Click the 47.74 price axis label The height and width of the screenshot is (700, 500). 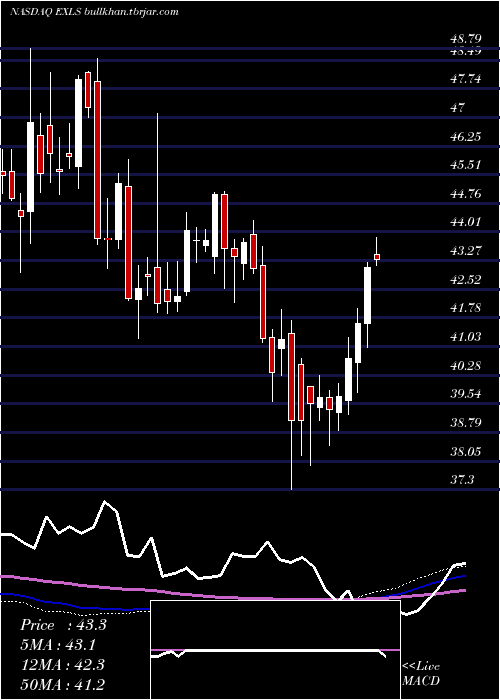(466, 79)
